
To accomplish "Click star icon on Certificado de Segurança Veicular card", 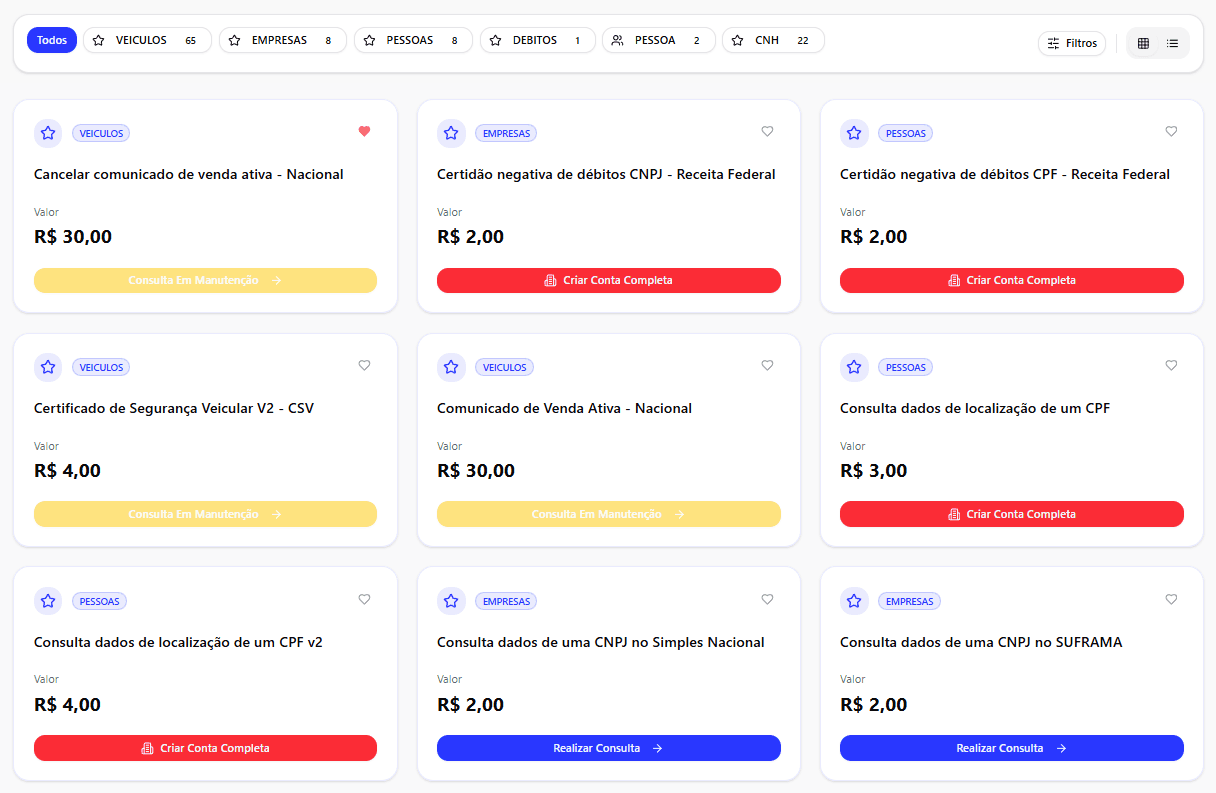I will [48, 367].
